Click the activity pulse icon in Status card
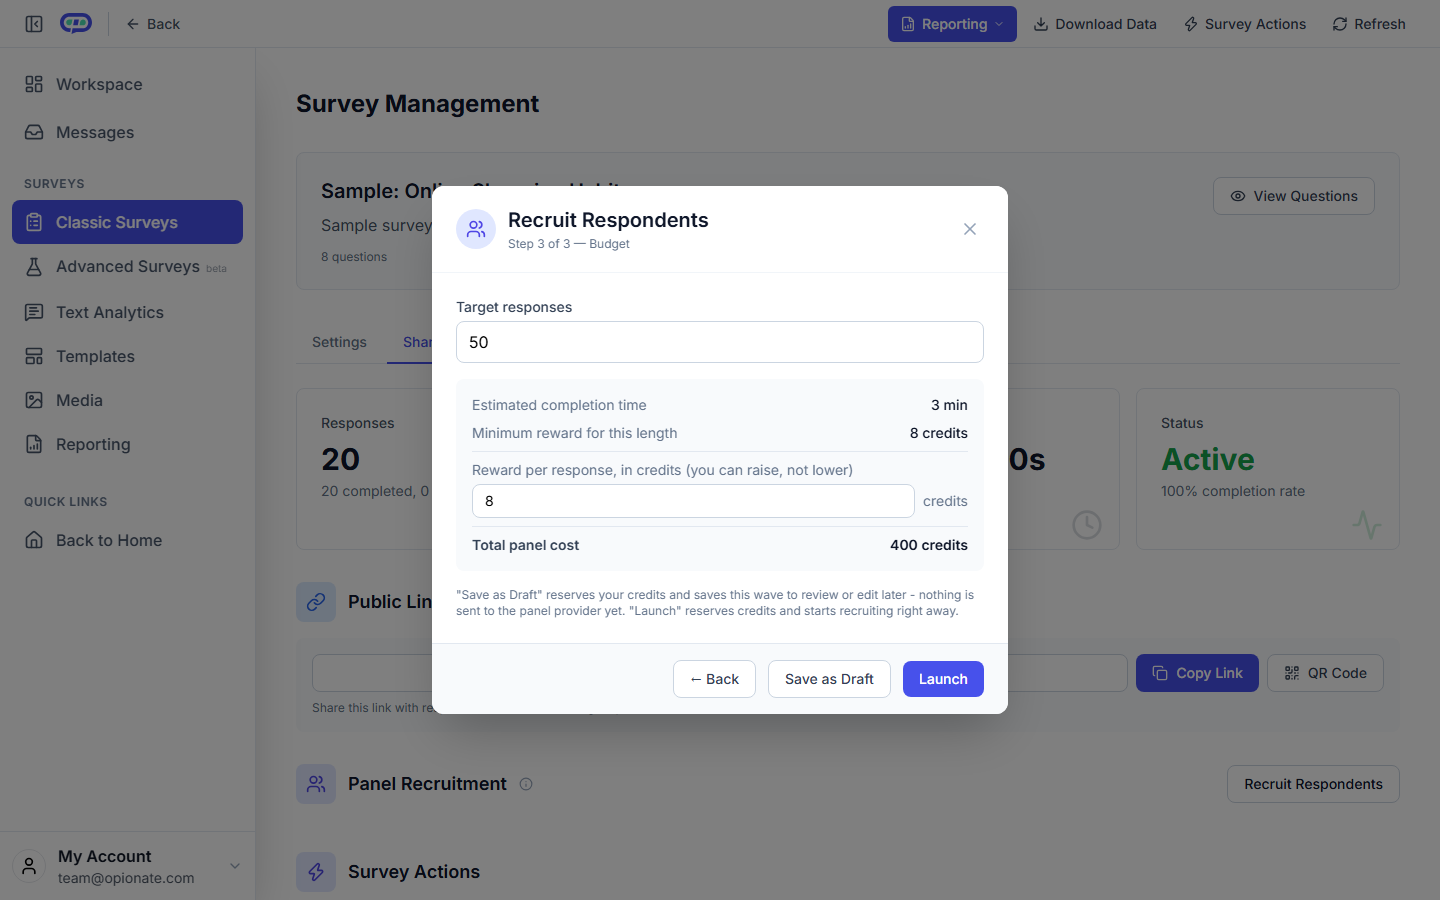Image resolution: width=1440 pixels, height=900 pixels. (x=1367, y=524)
